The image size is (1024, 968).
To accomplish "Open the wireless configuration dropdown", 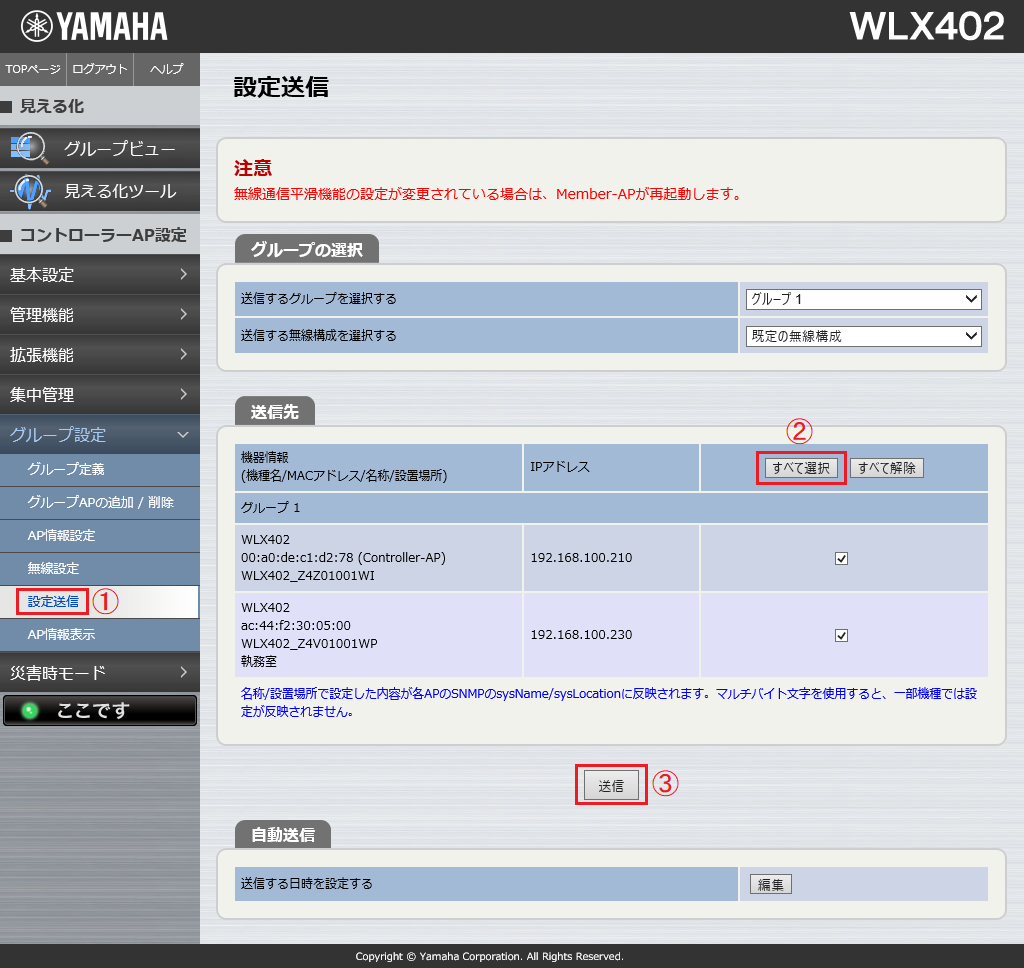I will tap(864, 336).
